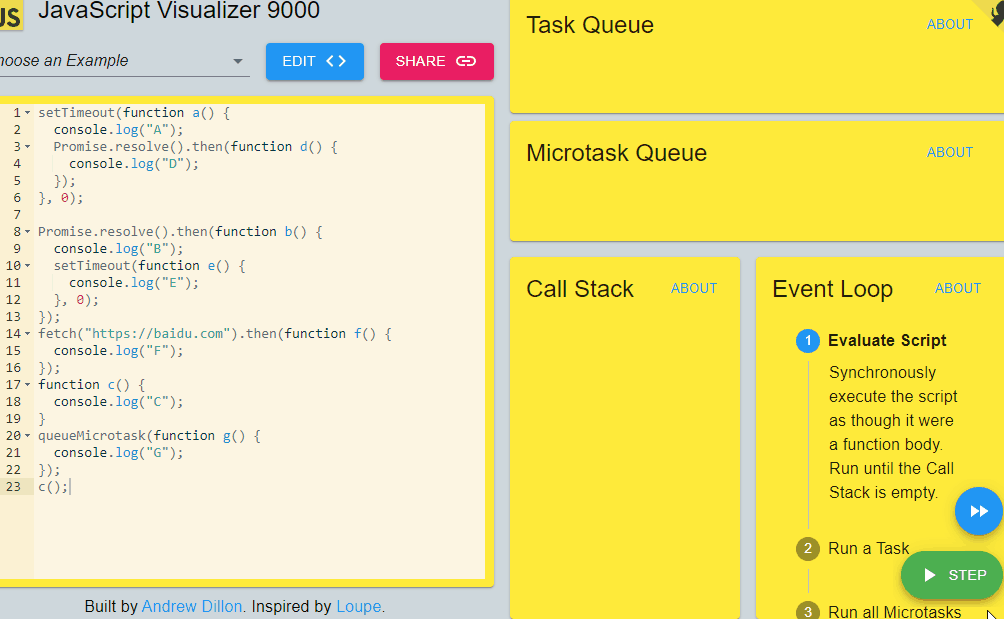Select Evaluate Script step one circle
Image resolution: width=1004 pixels, height=619 pixels.
(807, 341)
